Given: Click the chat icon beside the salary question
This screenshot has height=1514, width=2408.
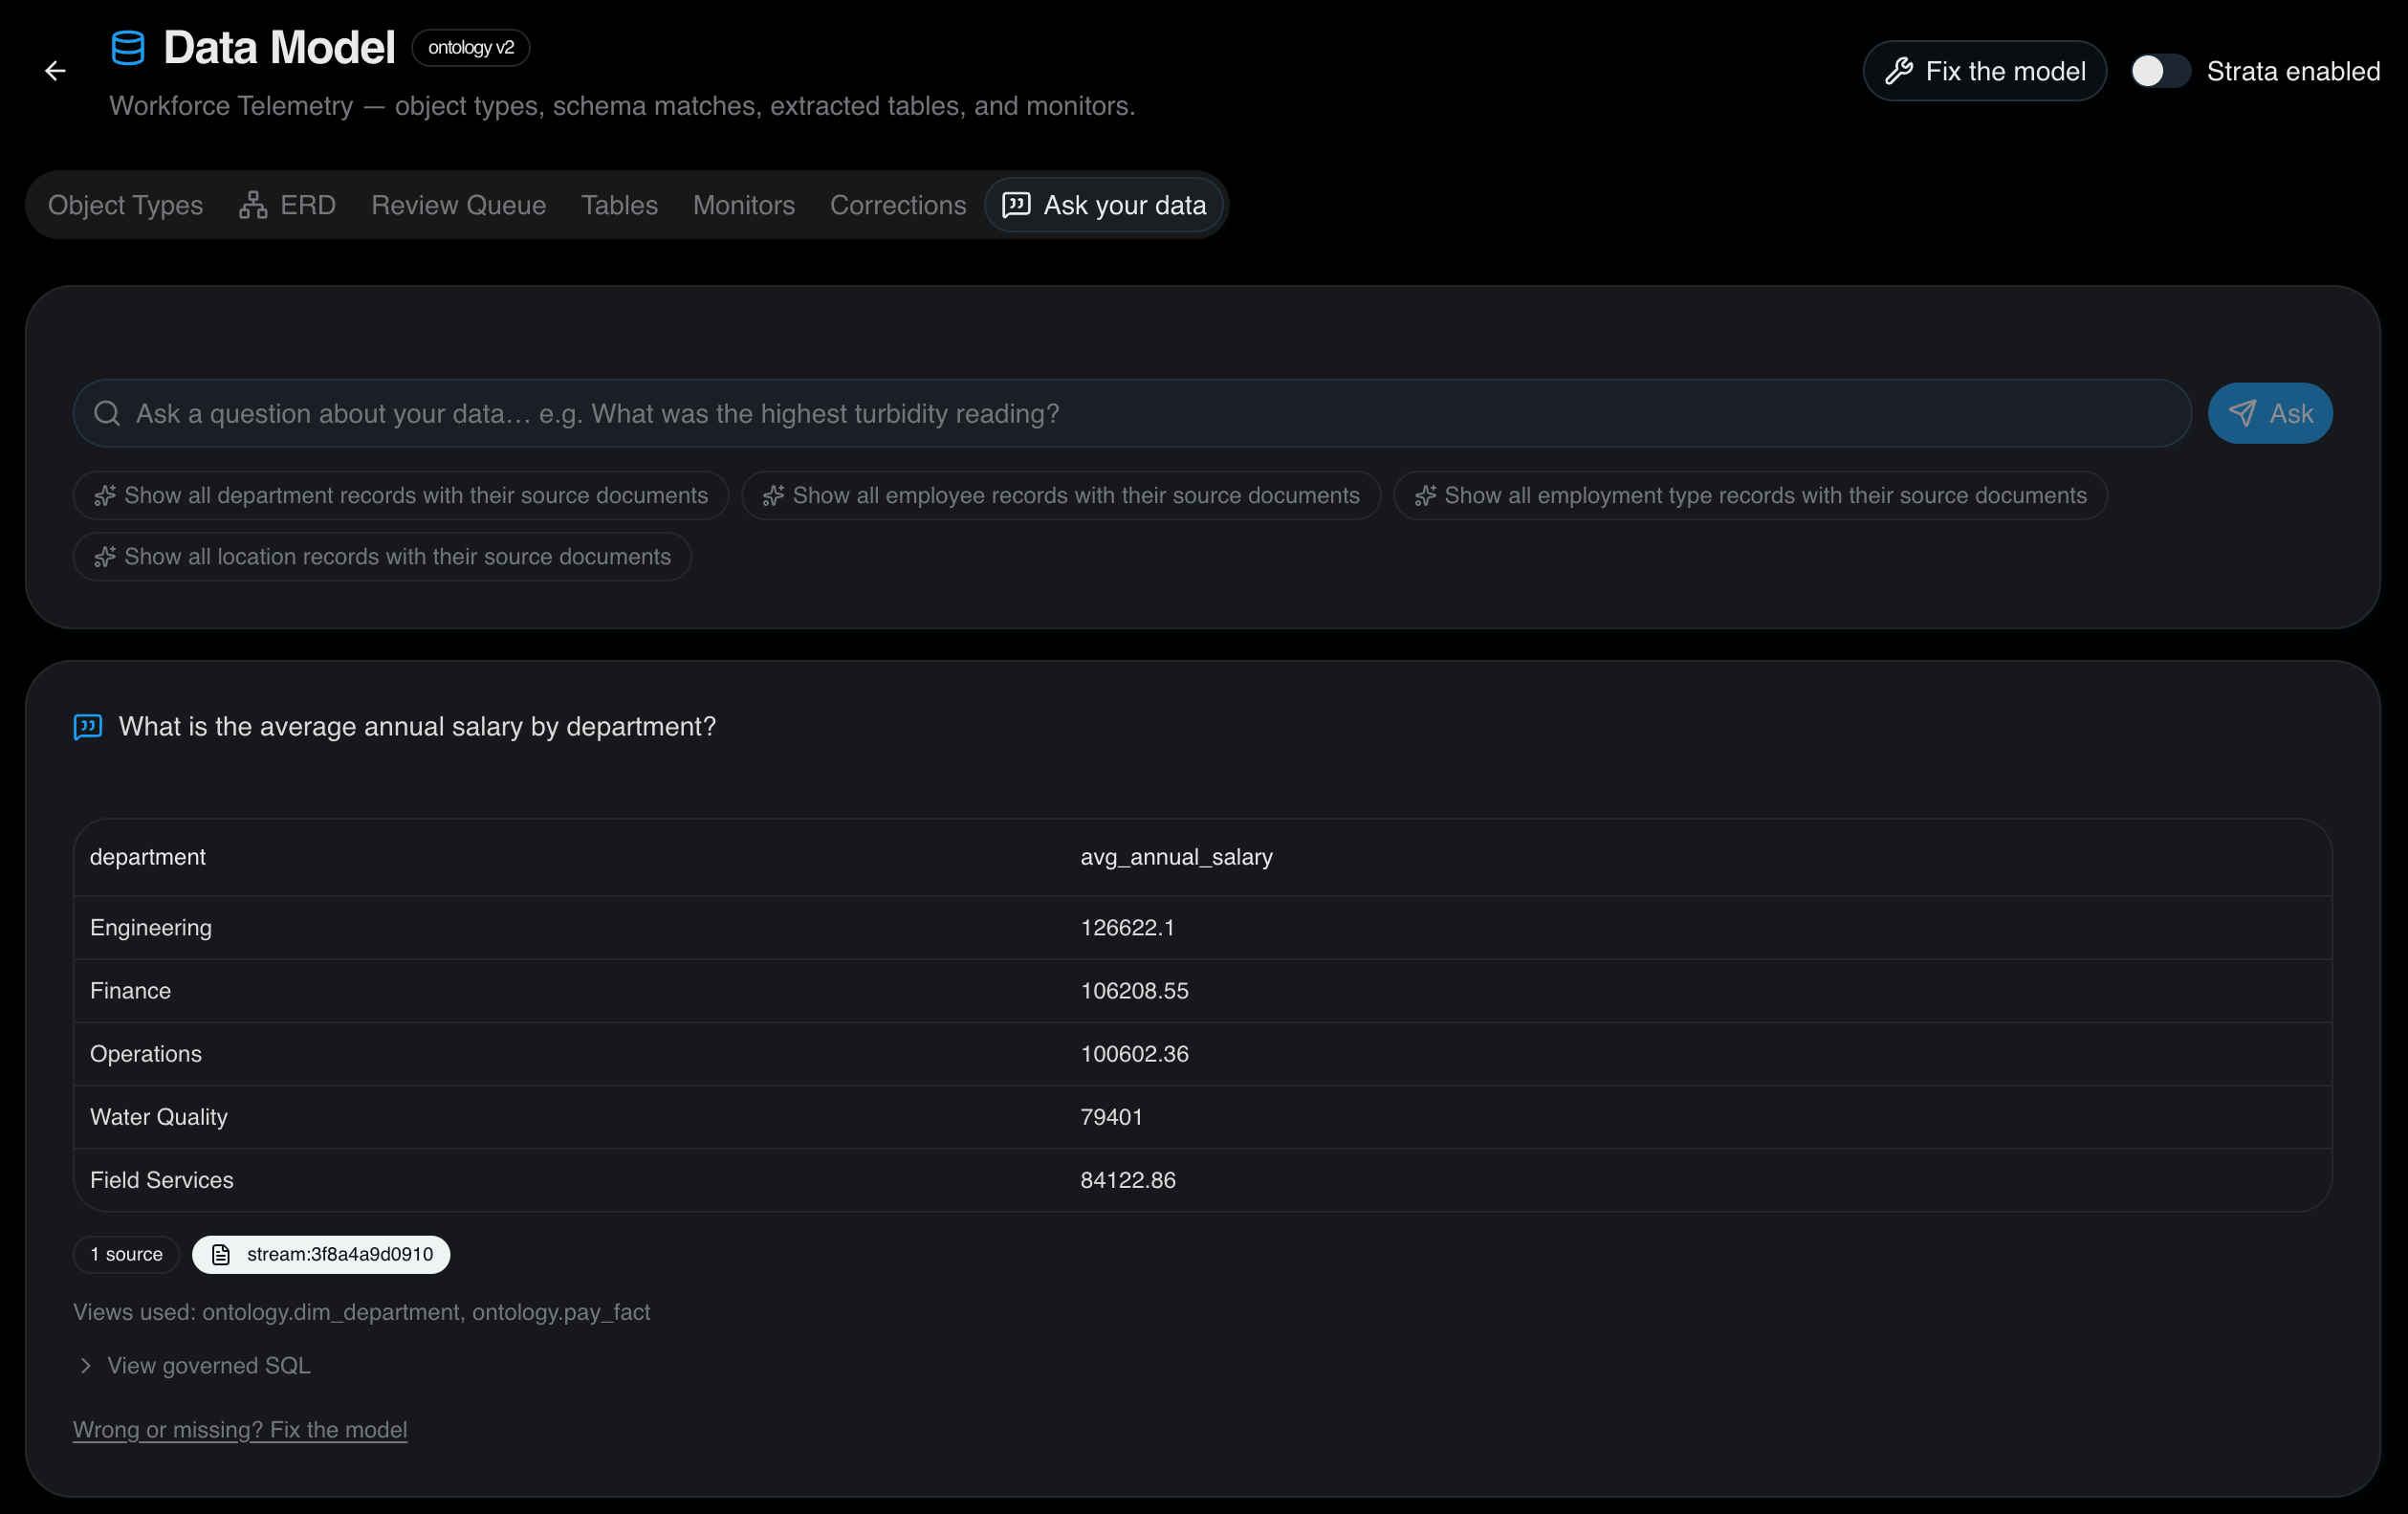Looking at the screenshot, I should coord(88,727).
